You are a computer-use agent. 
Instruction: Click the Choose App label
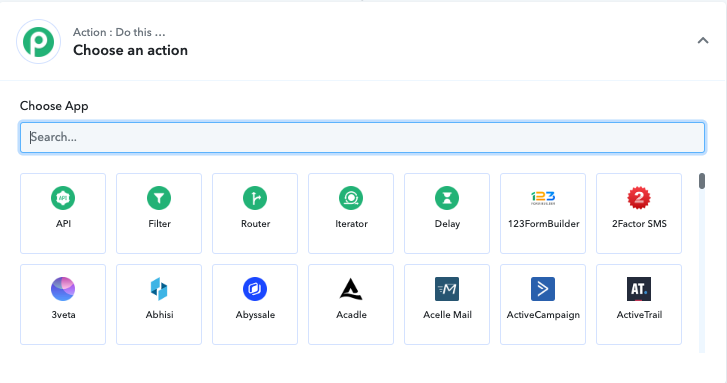point(54,106)
